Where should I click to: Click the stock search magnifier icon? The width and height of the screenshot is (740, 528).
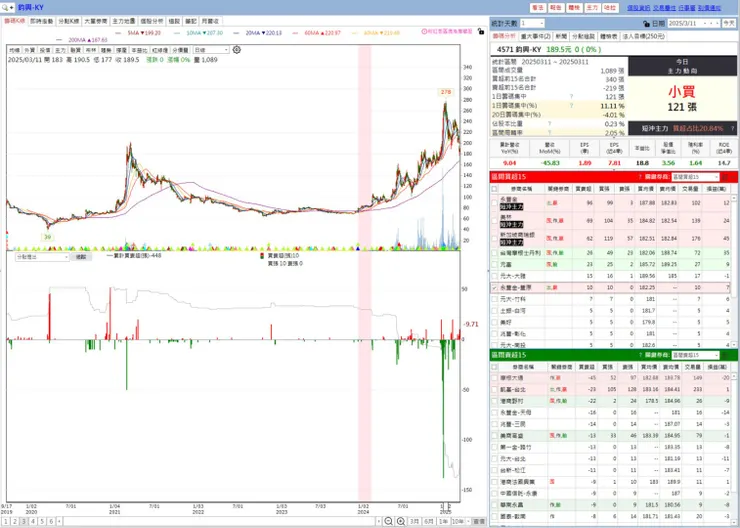[x=8, y=8]
